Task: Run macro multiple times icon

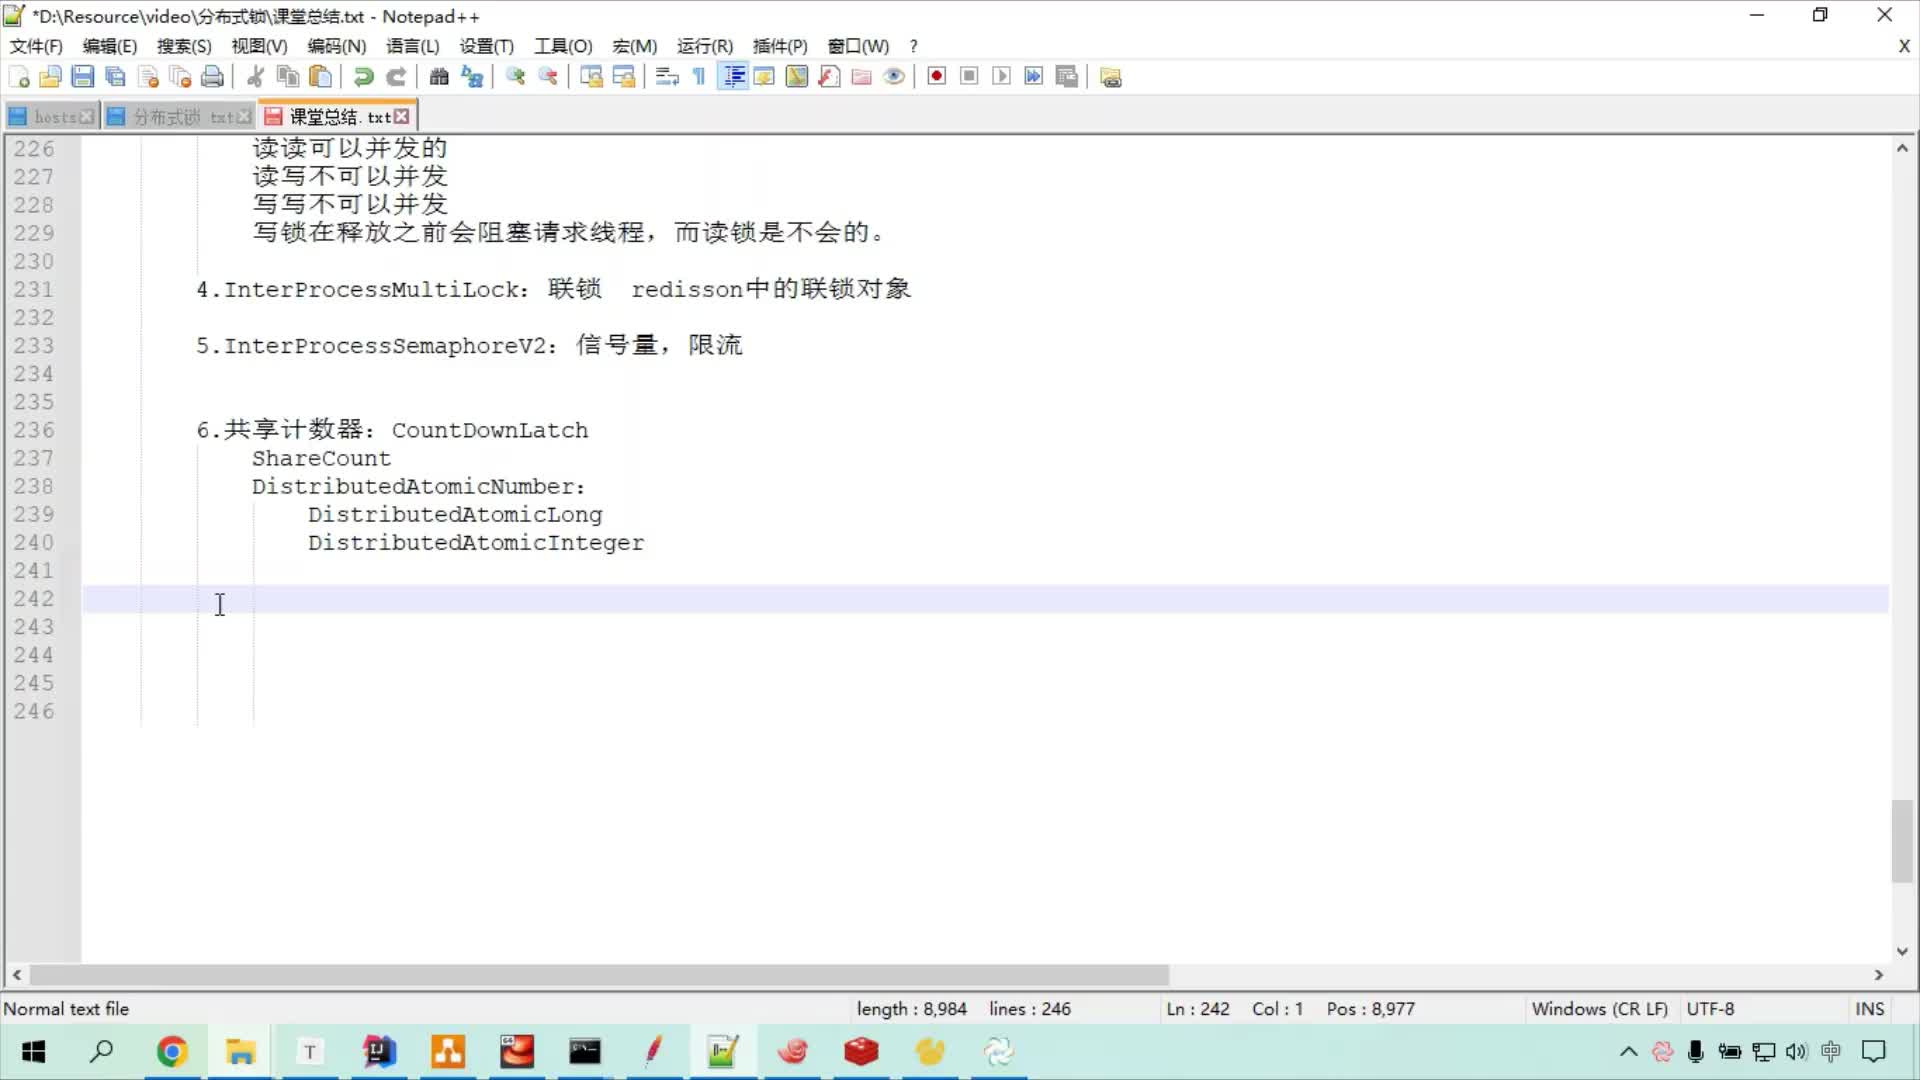Action: (x=1034, y=77)
